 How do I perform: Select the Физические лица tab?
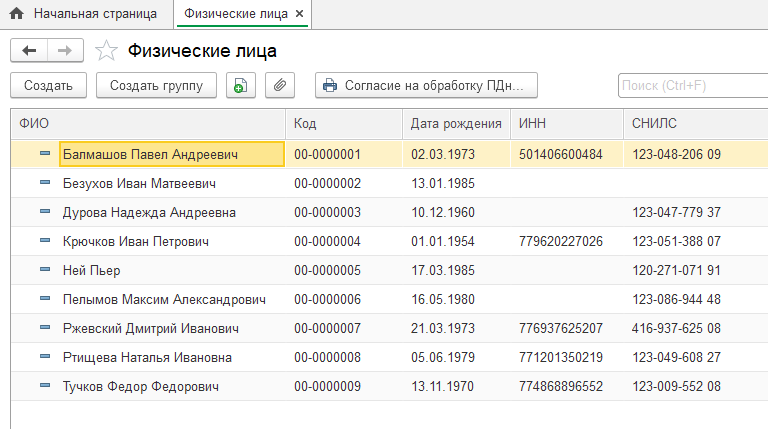coord(236,14)
